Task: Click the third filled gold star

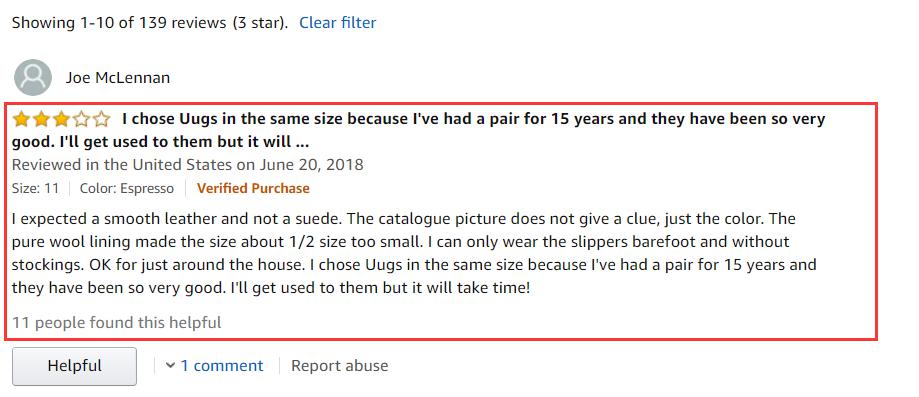Action: (61, 120)
